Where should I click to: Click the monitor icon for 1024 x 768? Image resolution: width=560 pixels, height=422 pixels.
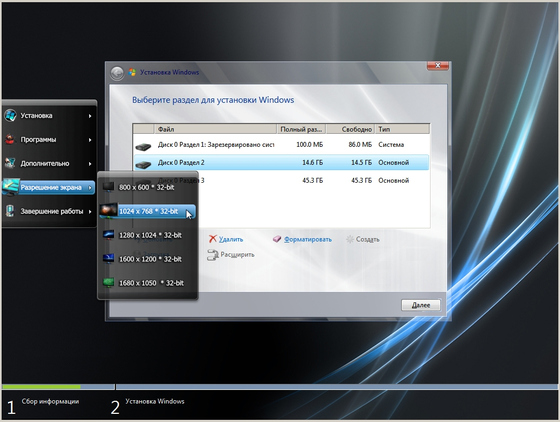click(109, 211)
